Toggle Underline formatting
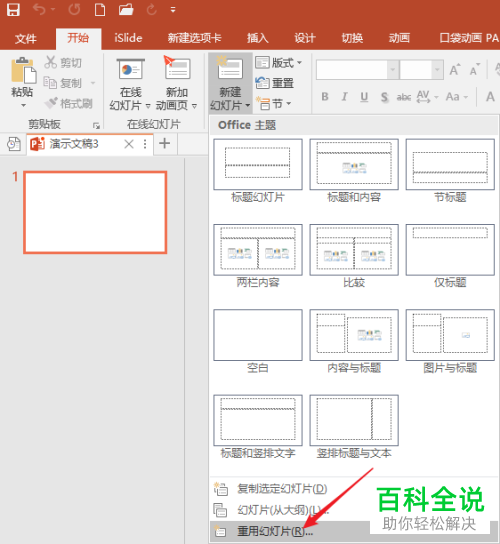500x544 pixels. pyautogui.click(x=364, y=97)
